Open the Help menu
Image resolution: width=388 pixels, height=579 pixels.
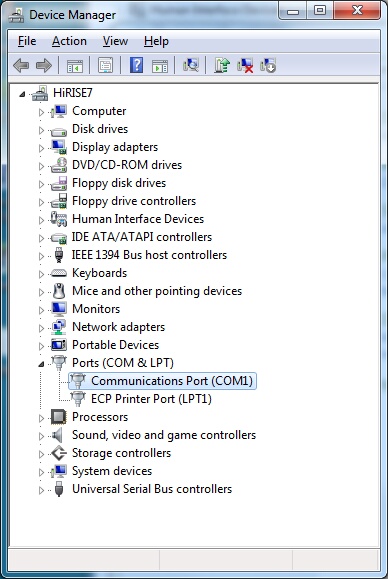click(x=156, y=41)
